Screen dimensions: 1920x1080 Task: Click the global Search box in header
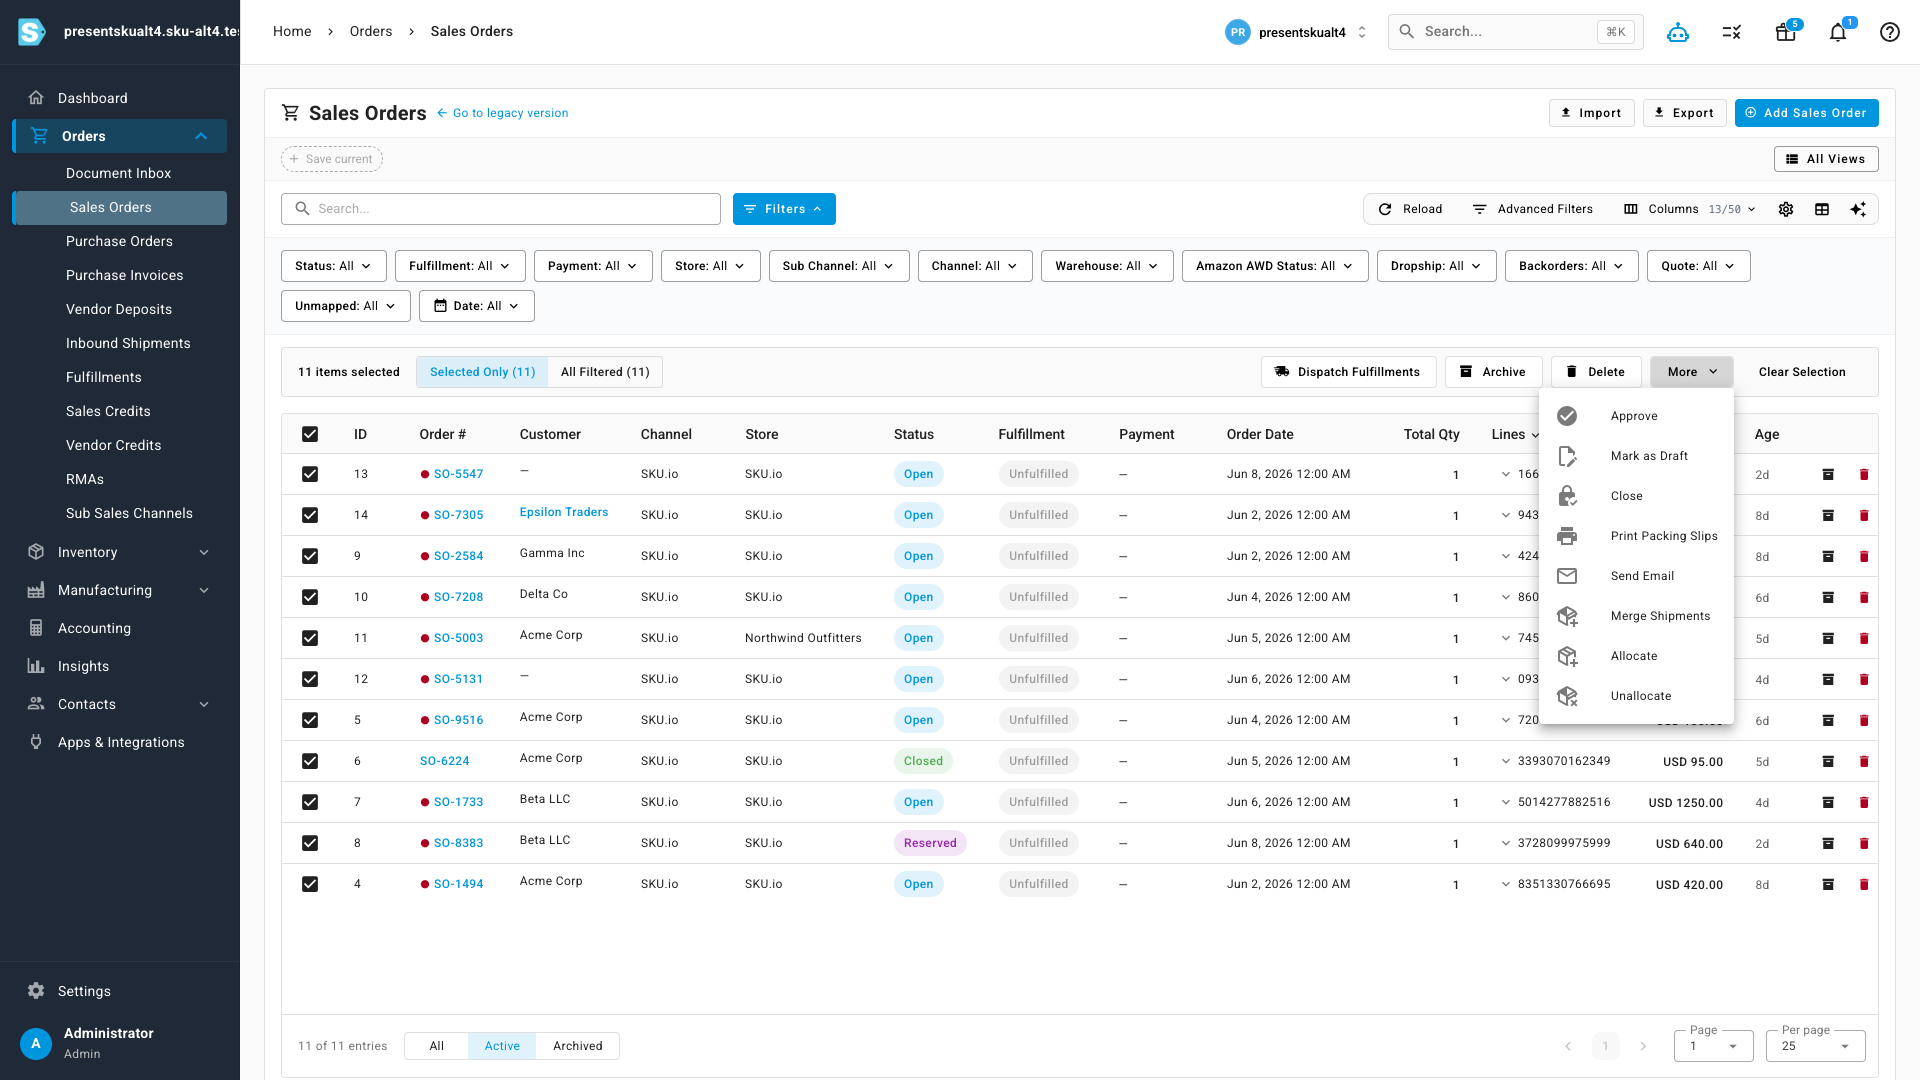[x=1516, y=32]
